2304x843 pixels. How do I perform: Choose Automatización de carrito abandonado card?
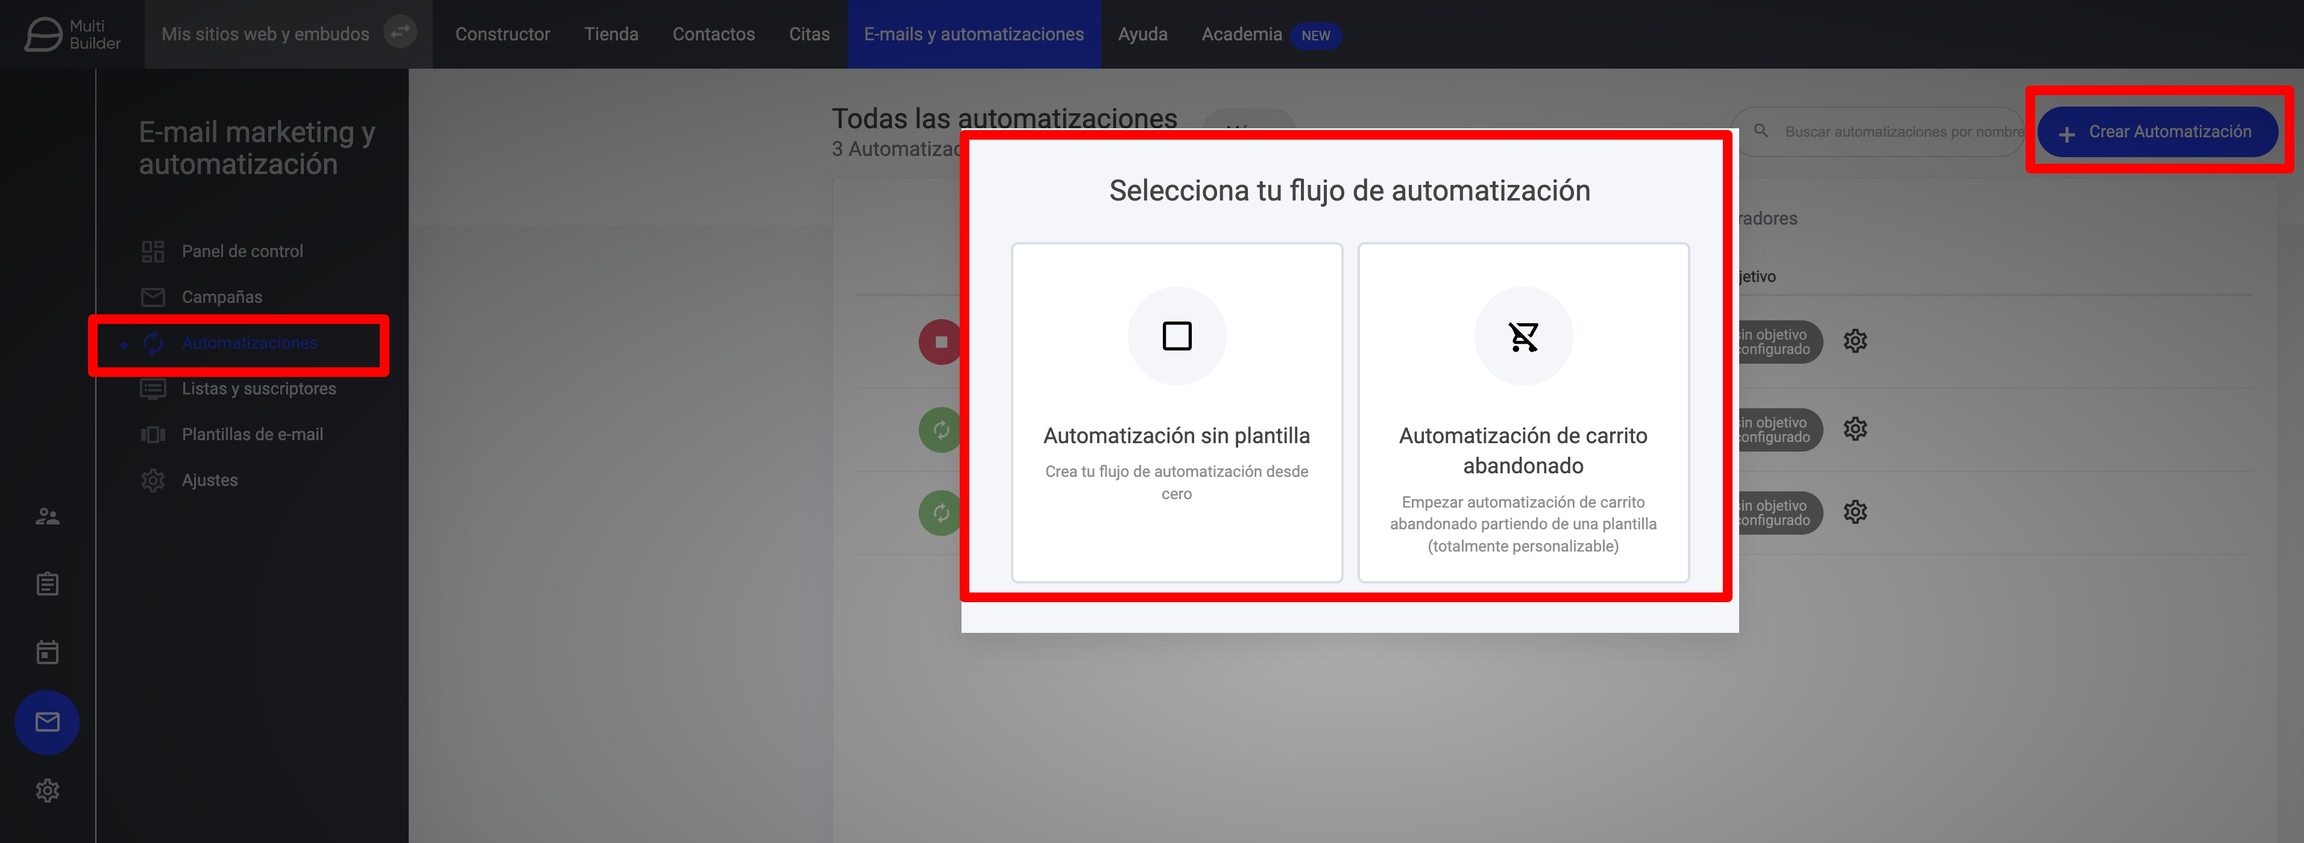coord(1523,412)
